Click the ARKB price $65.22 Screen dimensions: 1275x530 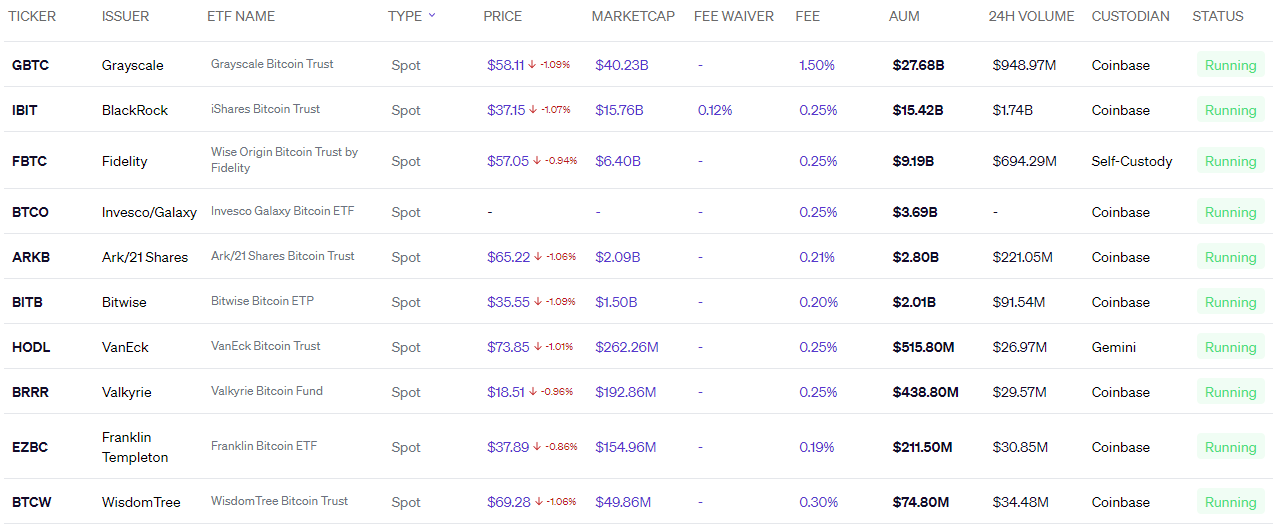click(508, 257)
